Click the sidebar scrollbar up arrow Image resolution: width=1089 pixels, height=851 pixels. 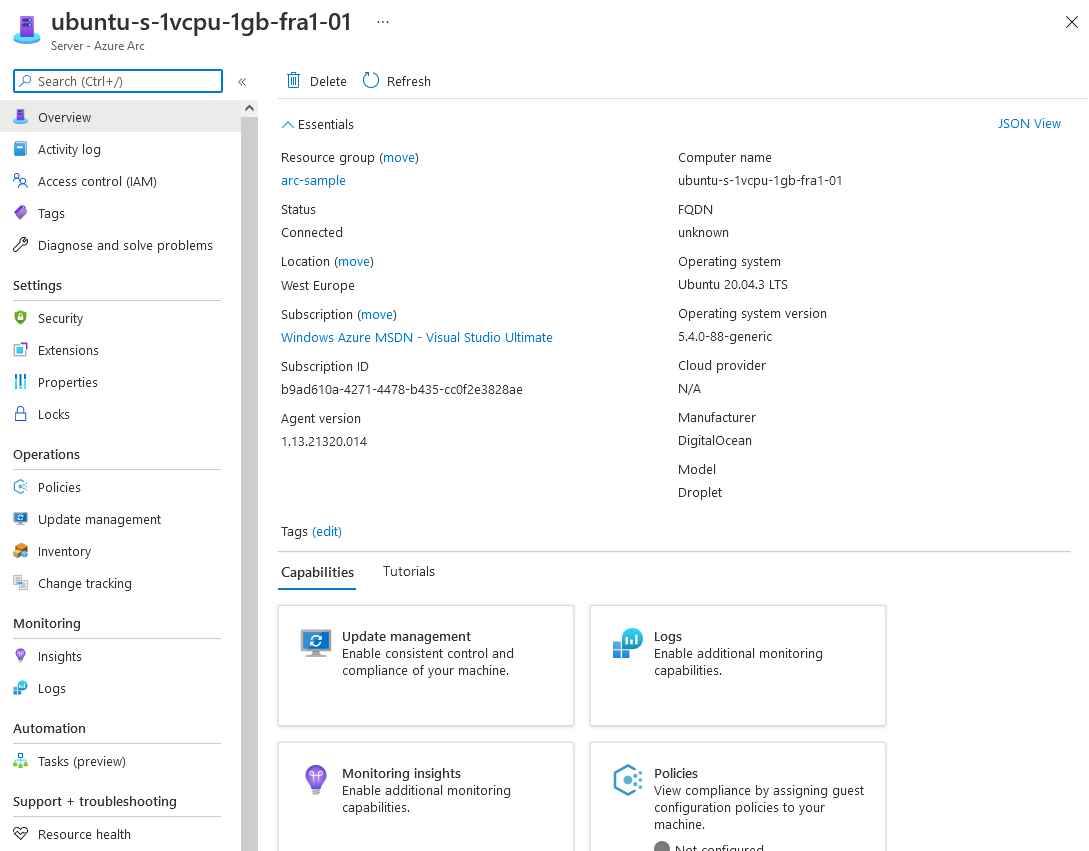click(x=249, y=108)
